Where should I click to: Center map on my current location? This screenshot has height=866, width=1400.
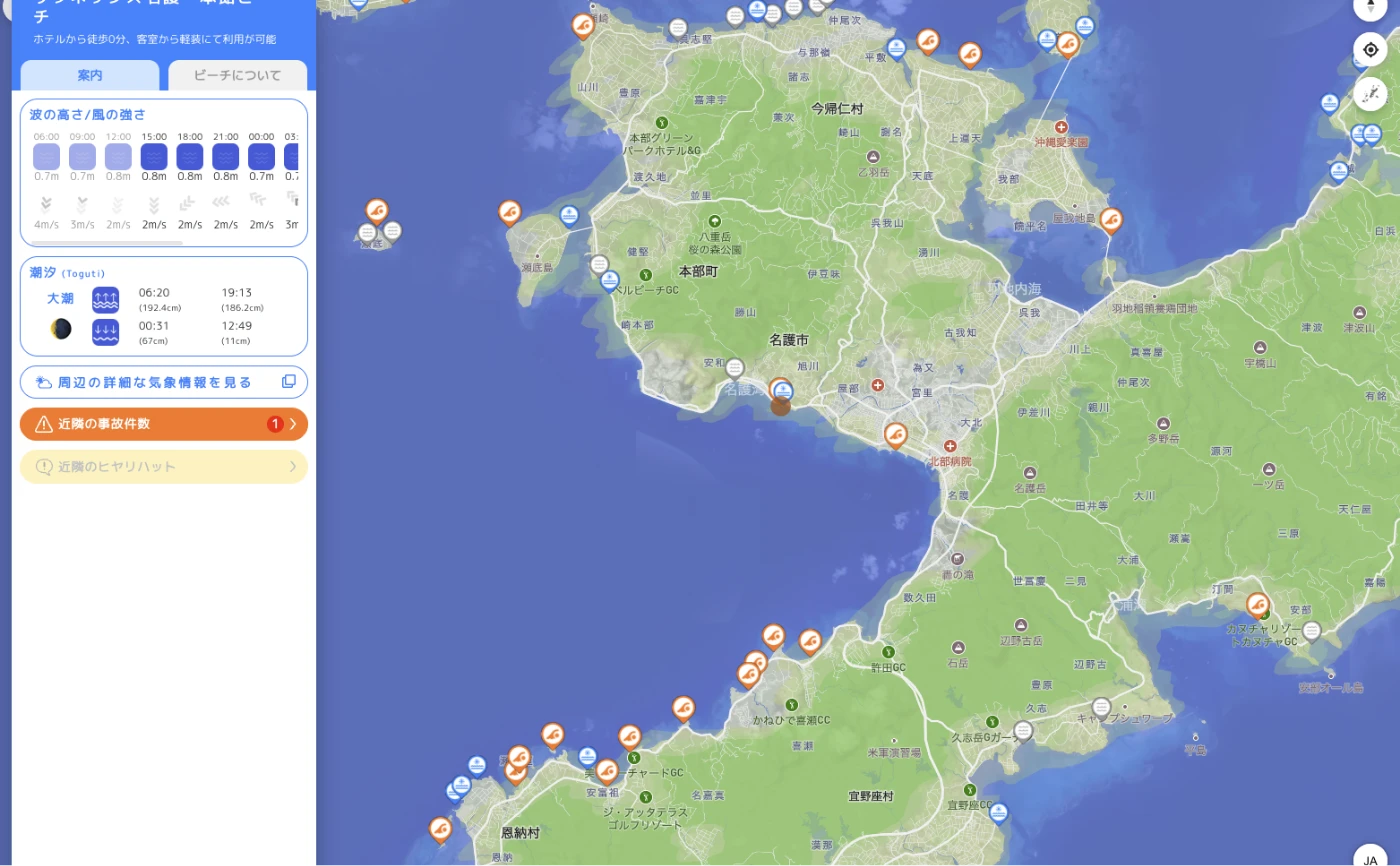[x=1370, y=50]
